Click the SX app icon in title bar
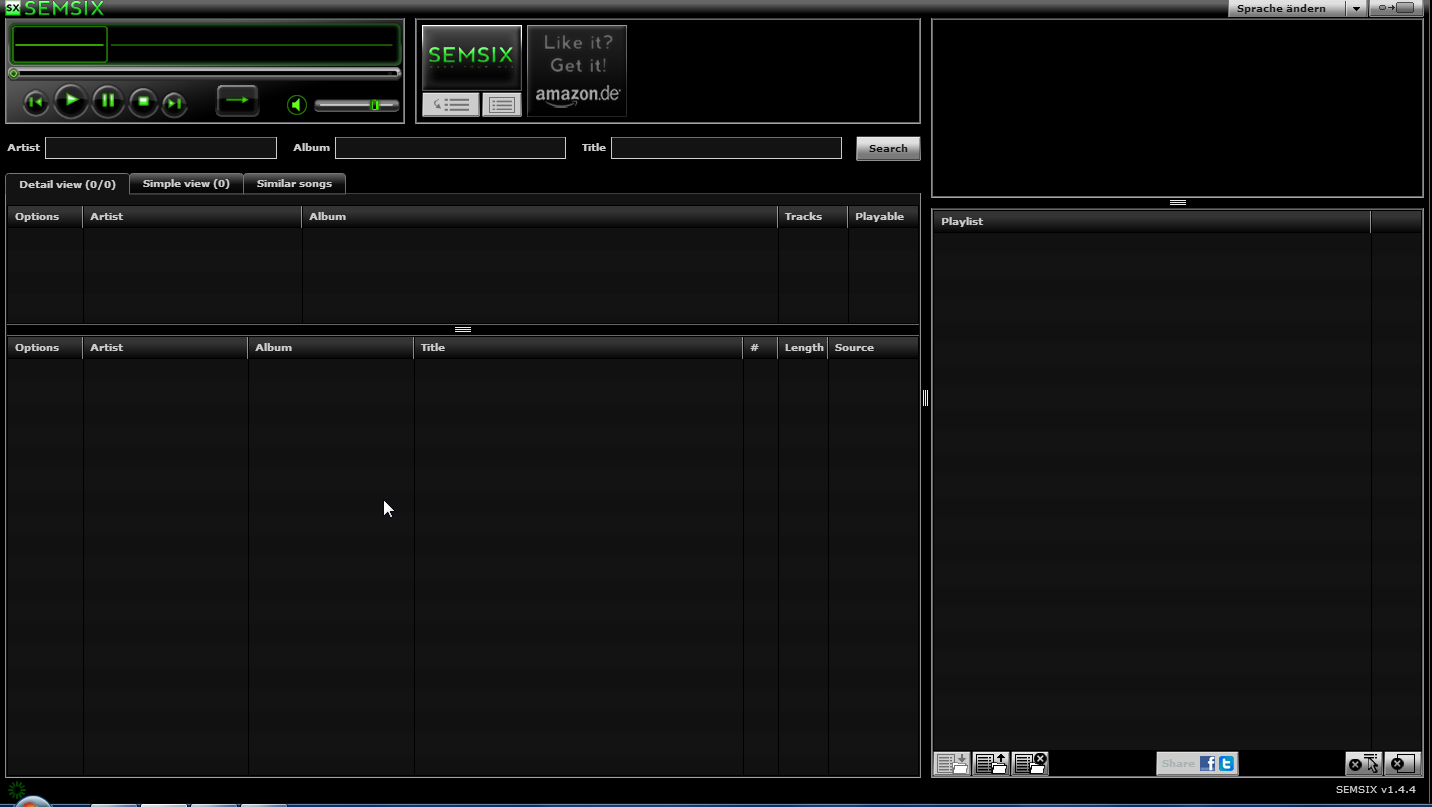 [x=13, y=8]
